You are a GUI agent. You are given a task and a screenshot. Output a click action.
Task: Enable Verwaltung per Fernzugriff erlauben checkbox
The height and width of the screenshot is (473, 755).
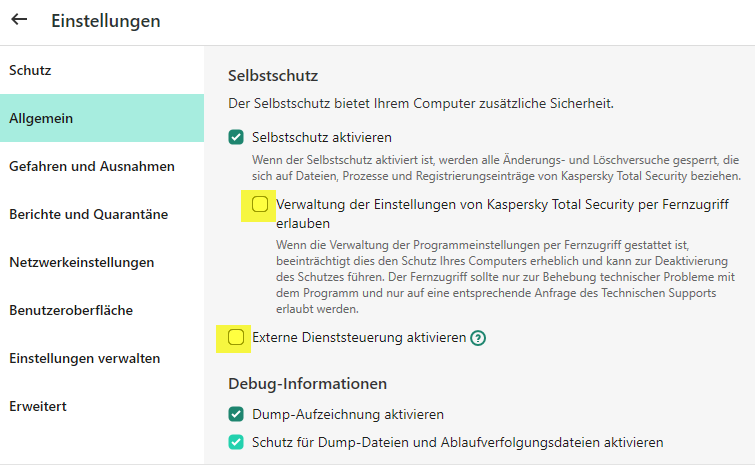260,205
